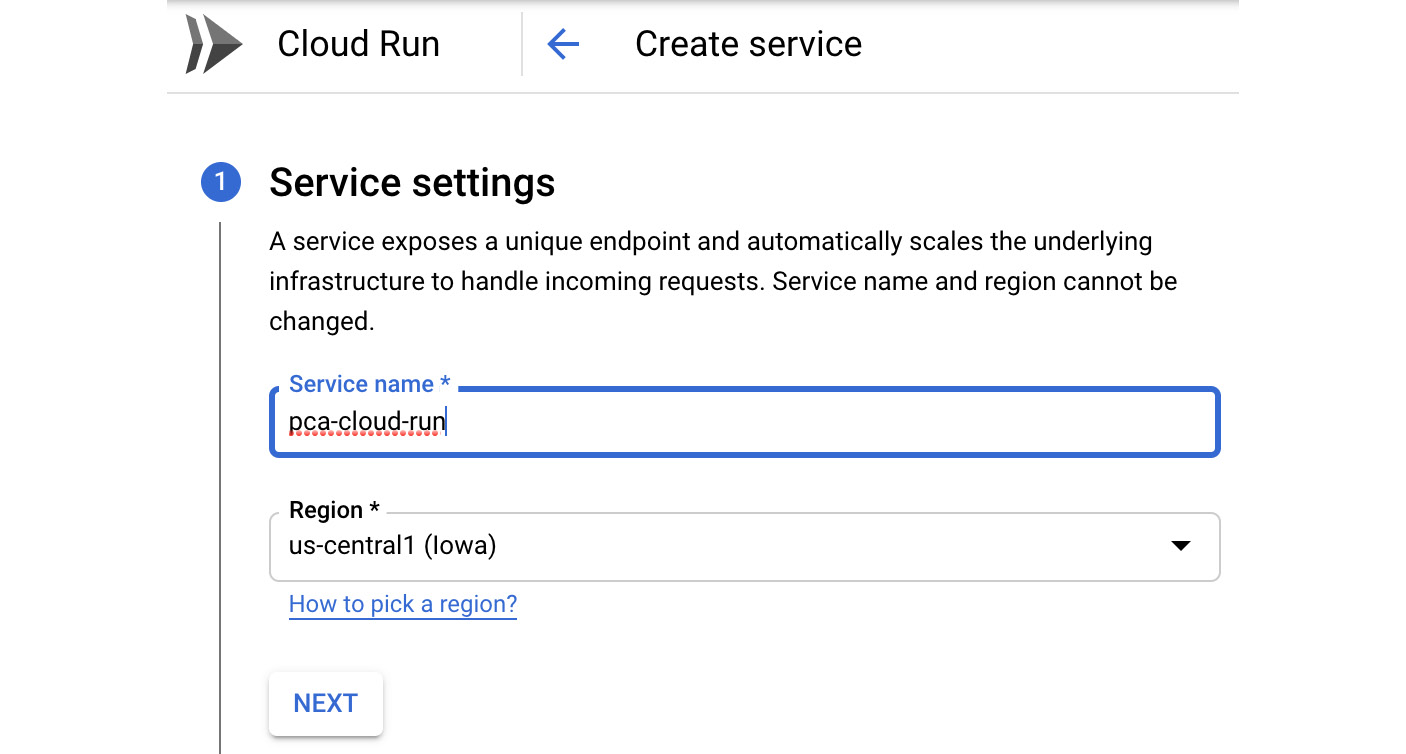Go back using the left arrow icon

pos(563,44)
